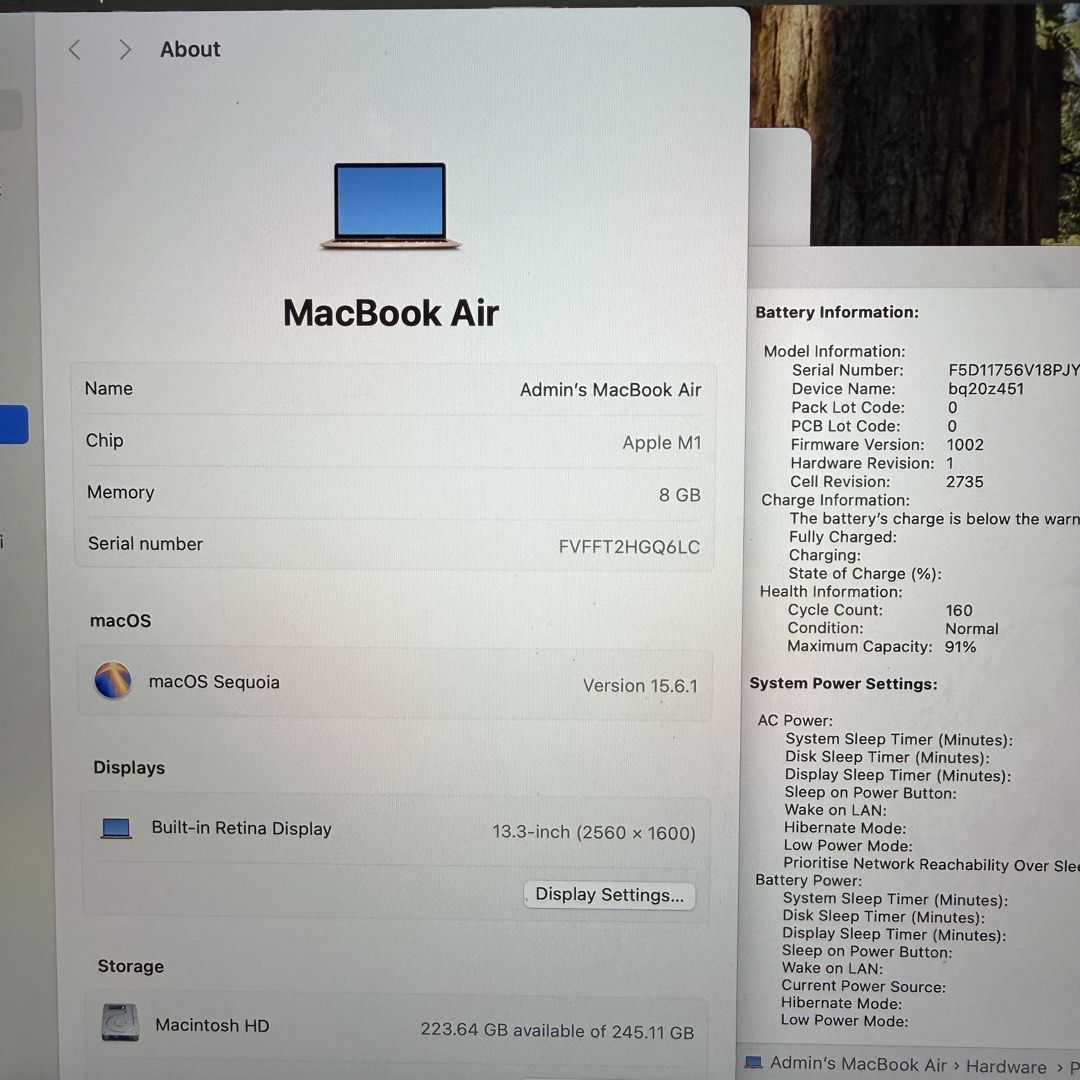The image size is (1080, 1080).
Task: Select the Device Name value bq20z451
Action: click(986, 388)
